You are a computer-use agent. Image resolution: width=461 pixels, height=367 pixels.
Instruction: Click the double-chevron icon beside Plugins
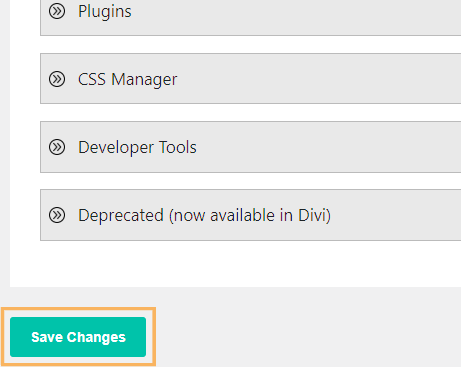point(57,11)
